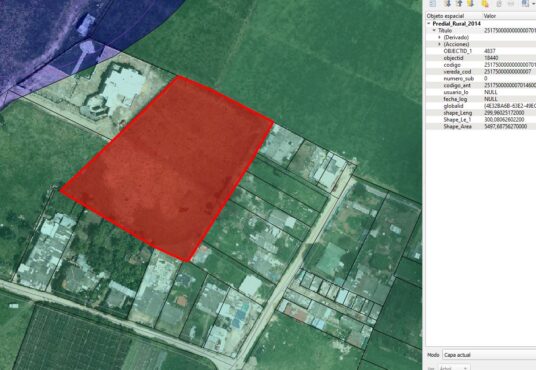
Task: Clear the identify results
Action: (485, 3)
